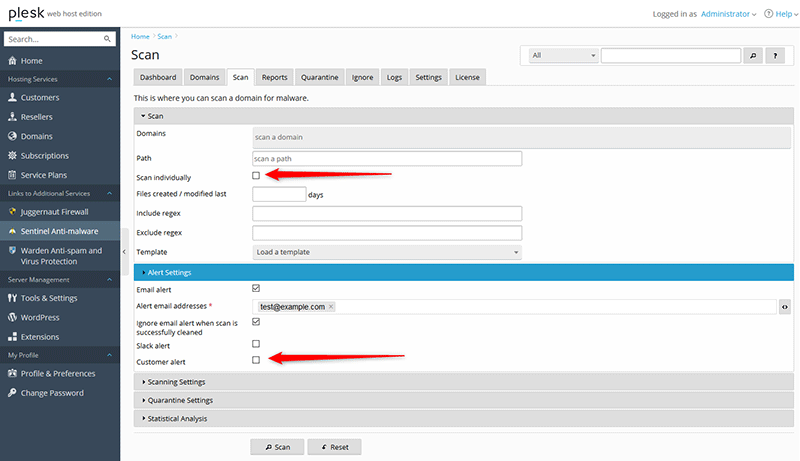
Task: Click the Extensions blocks icon
Action: coord(12,337)
